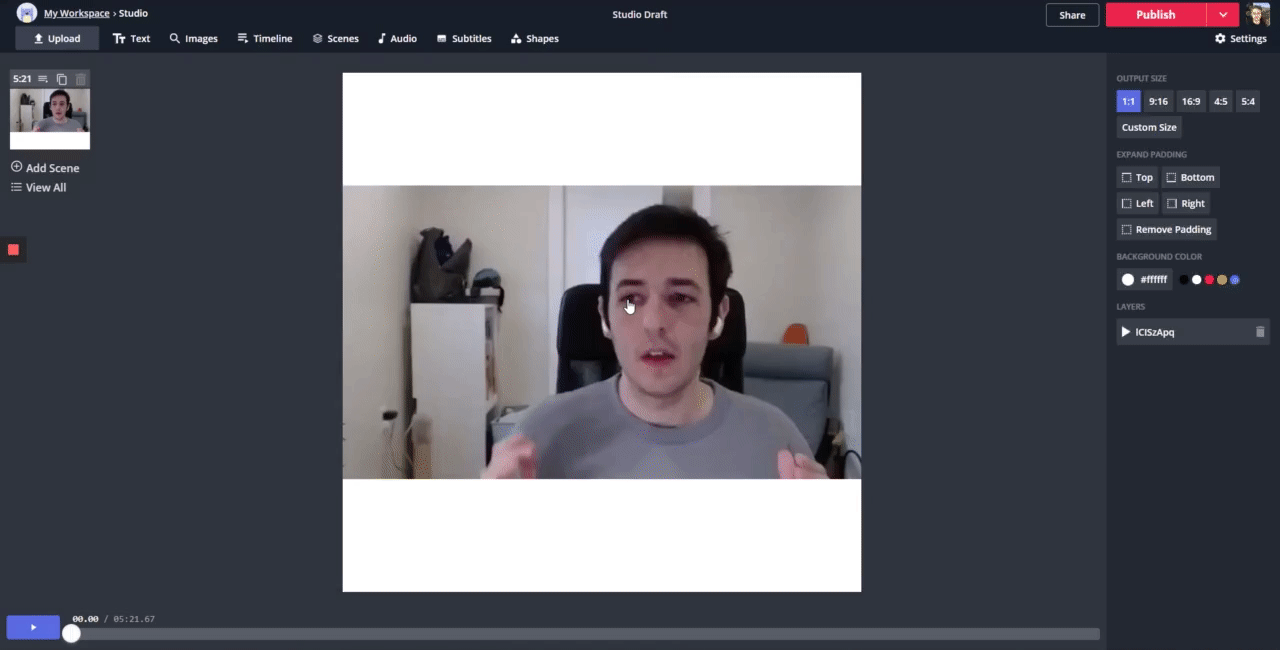The image size is (1280, 650).
Task: Delete the scene with trash icon
Action: click(81, 79)
